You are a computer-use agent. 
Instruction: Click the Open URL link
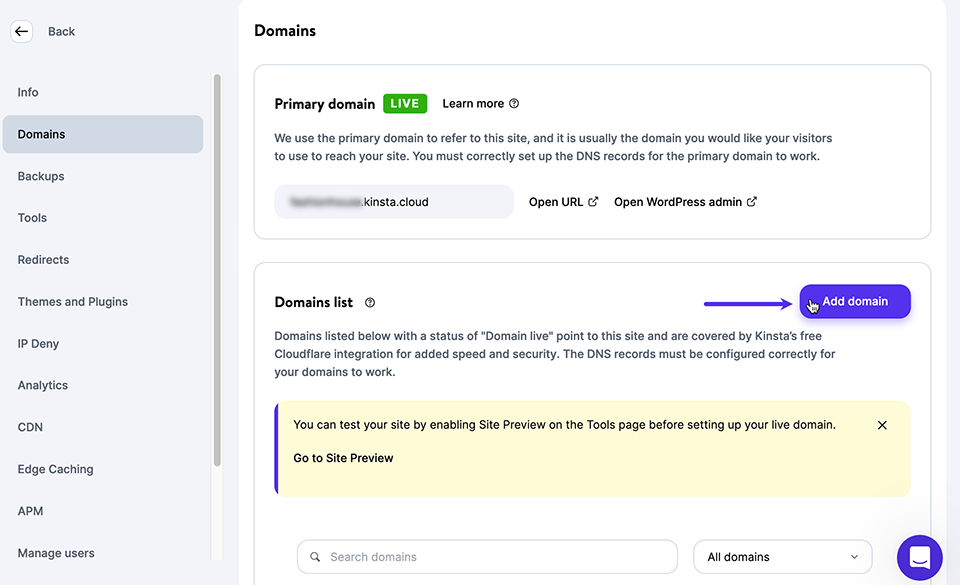[563, 202]
